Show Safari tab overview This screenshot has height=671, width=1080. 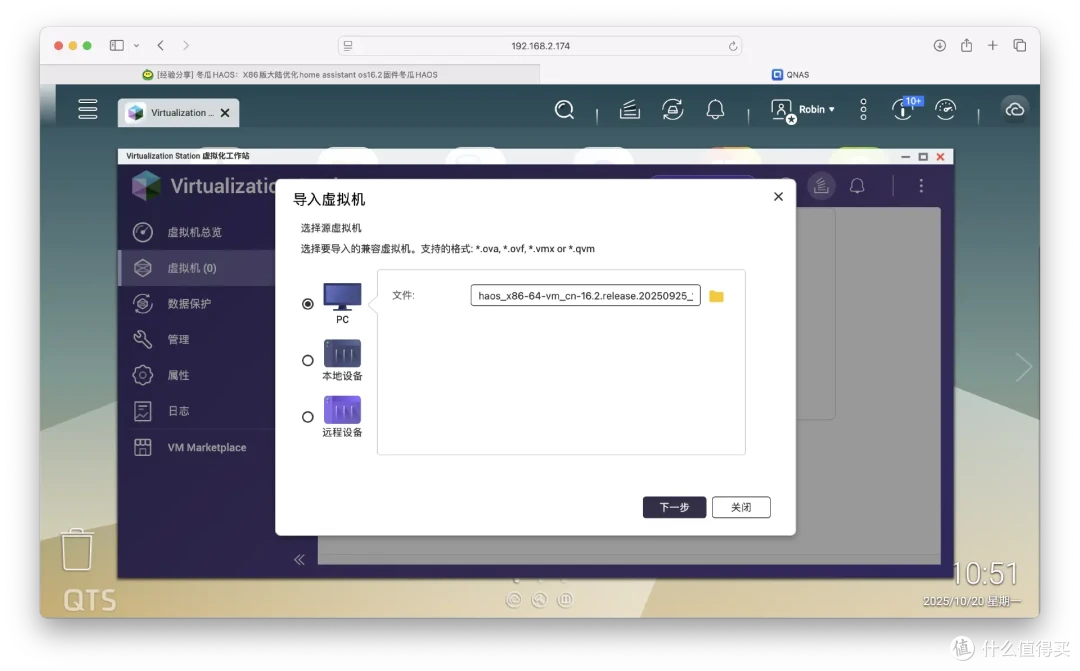click(1020, 45)
